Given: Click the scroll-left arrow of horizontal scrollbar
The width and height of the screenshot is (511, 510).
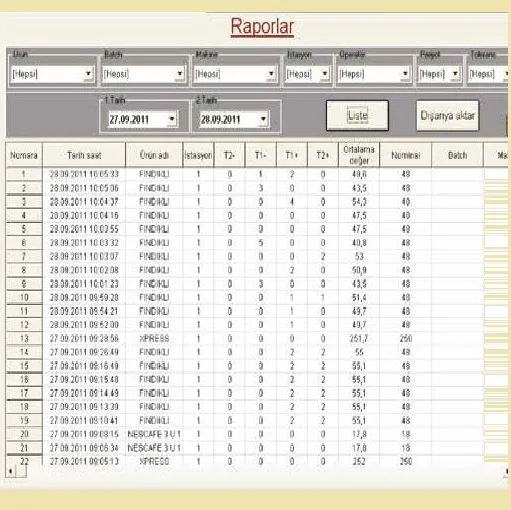Looking at the screenshot, I should pyautogui.click(x=11, y=471).
